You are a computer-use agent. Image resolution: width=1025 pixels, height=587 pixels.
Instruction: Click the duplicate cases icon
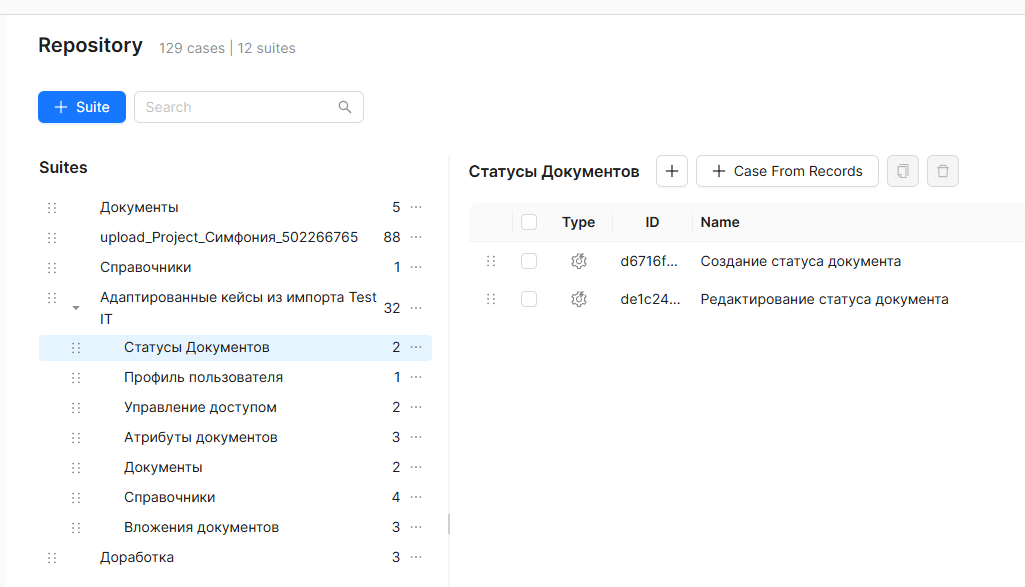click(x=902, y=171)
